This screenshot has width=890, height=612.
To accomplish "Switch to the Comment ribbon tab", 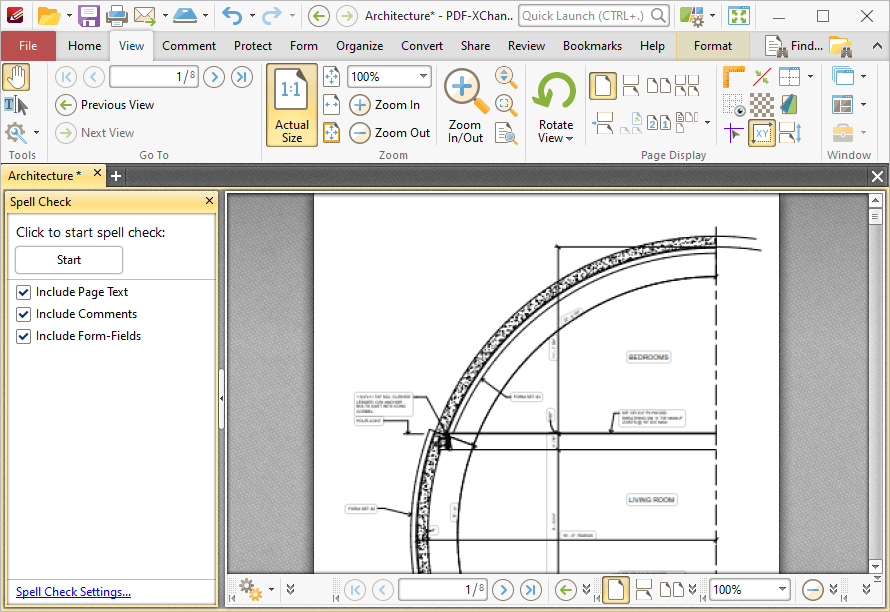I will 189,46.
